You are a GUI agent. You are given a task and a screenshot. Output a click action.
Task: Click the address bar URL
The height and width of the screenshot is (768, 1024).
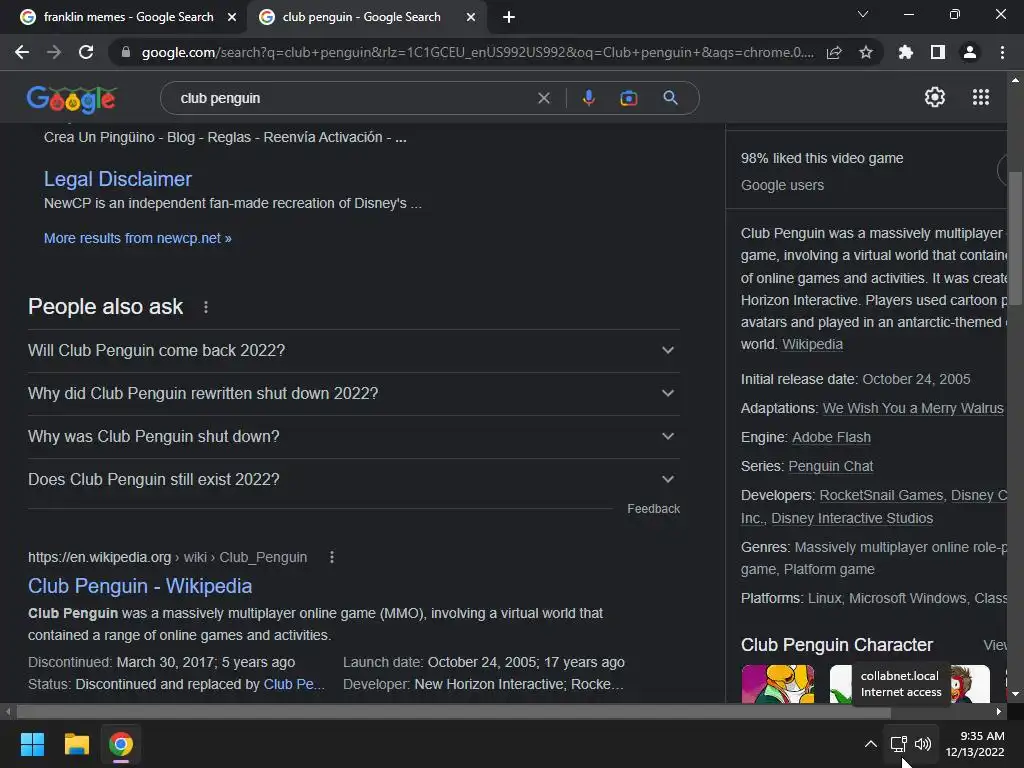[477, 52]
